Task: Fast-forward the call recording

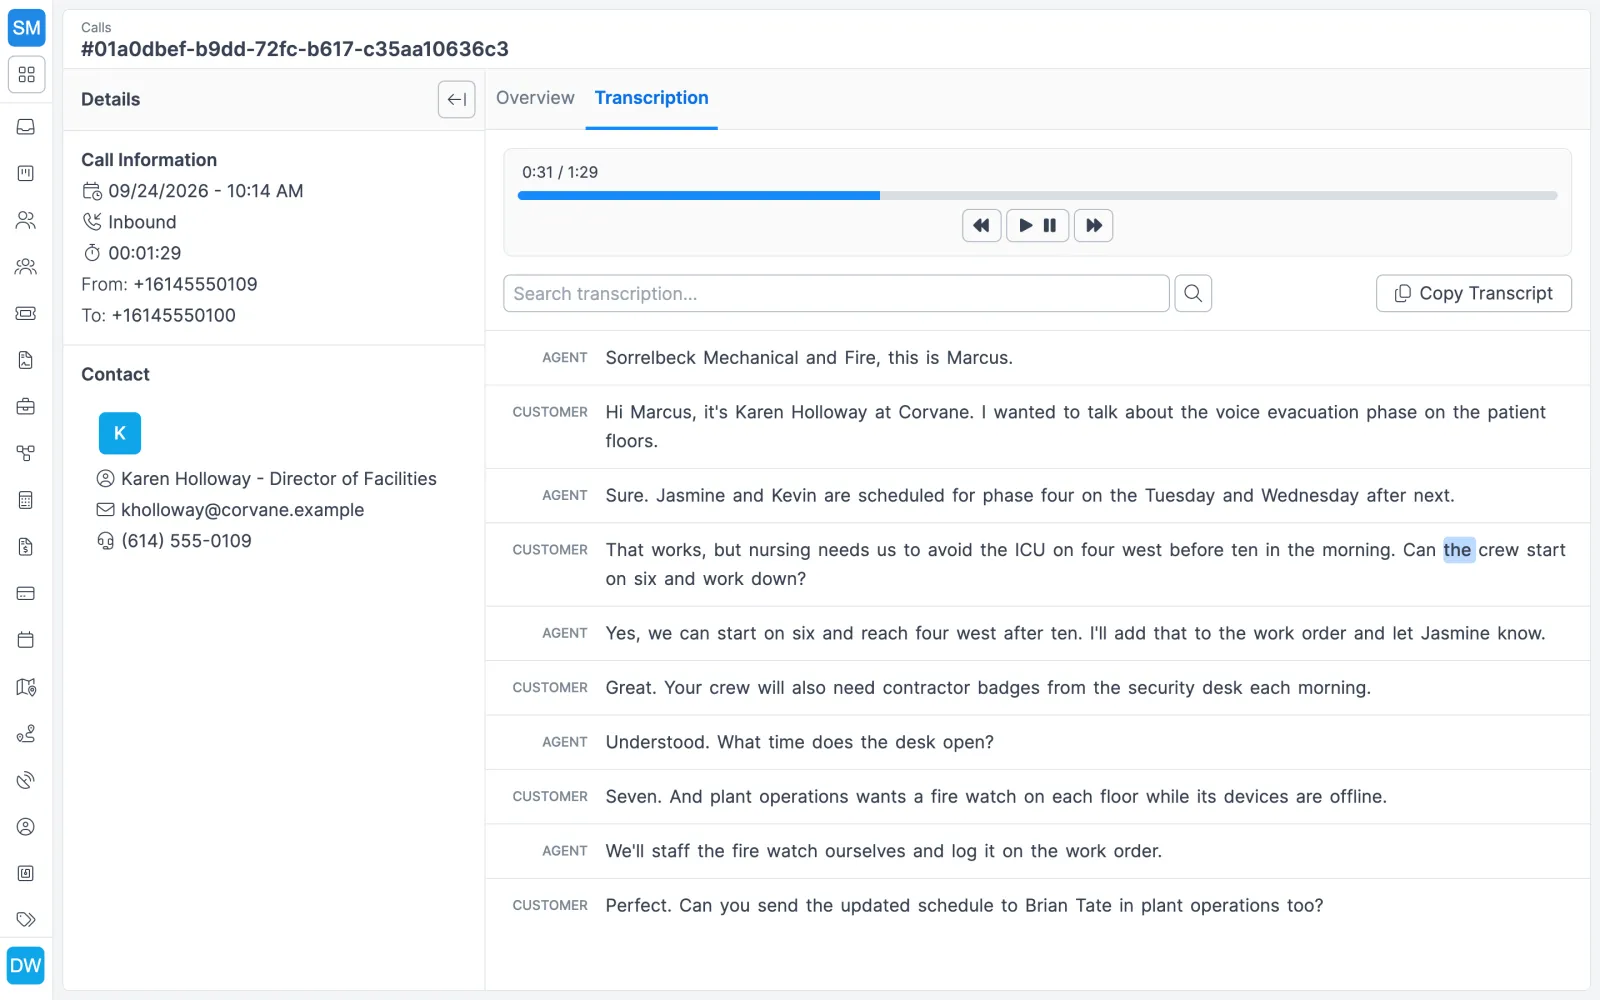Action: pos(1093,225)
